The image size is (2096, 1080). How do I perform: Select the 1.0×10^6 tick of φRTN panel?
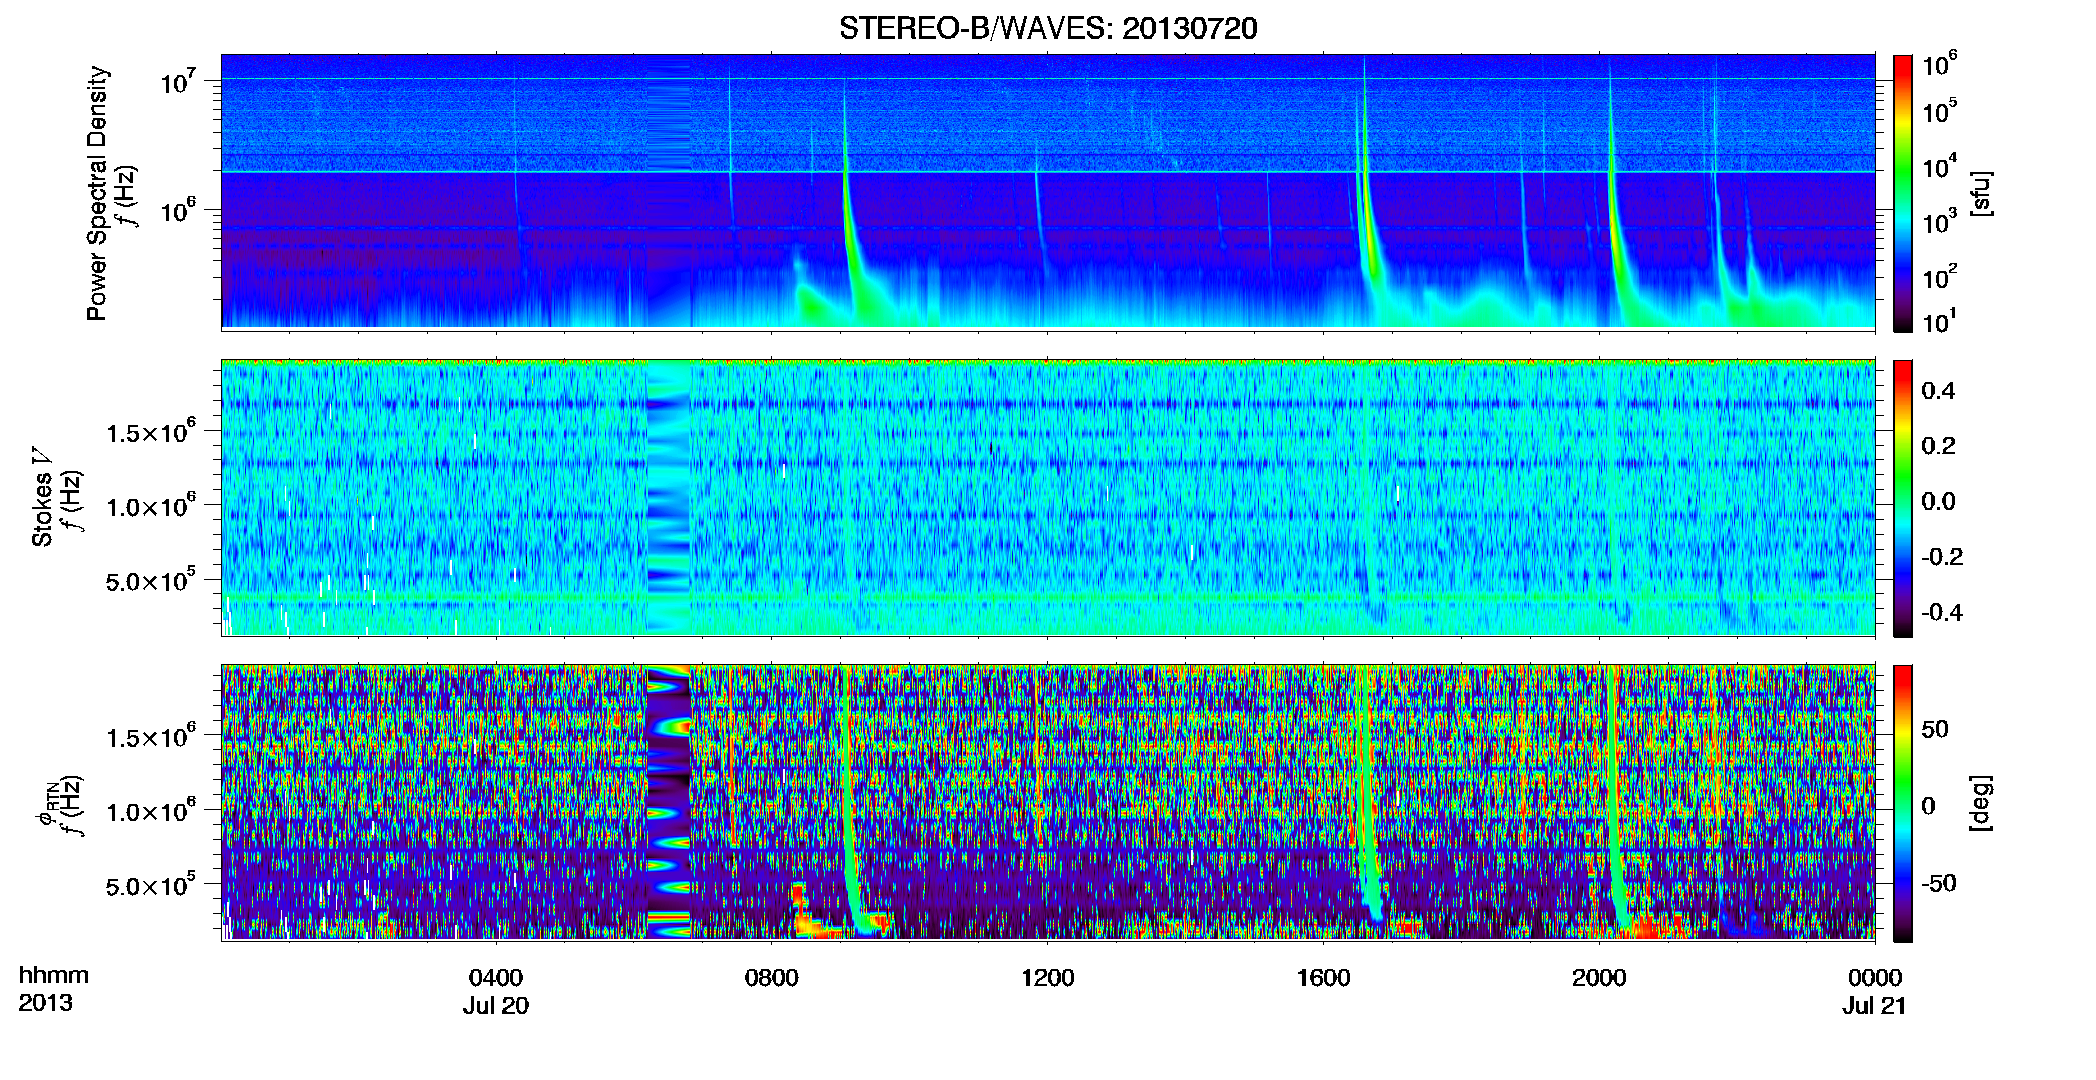150,811
